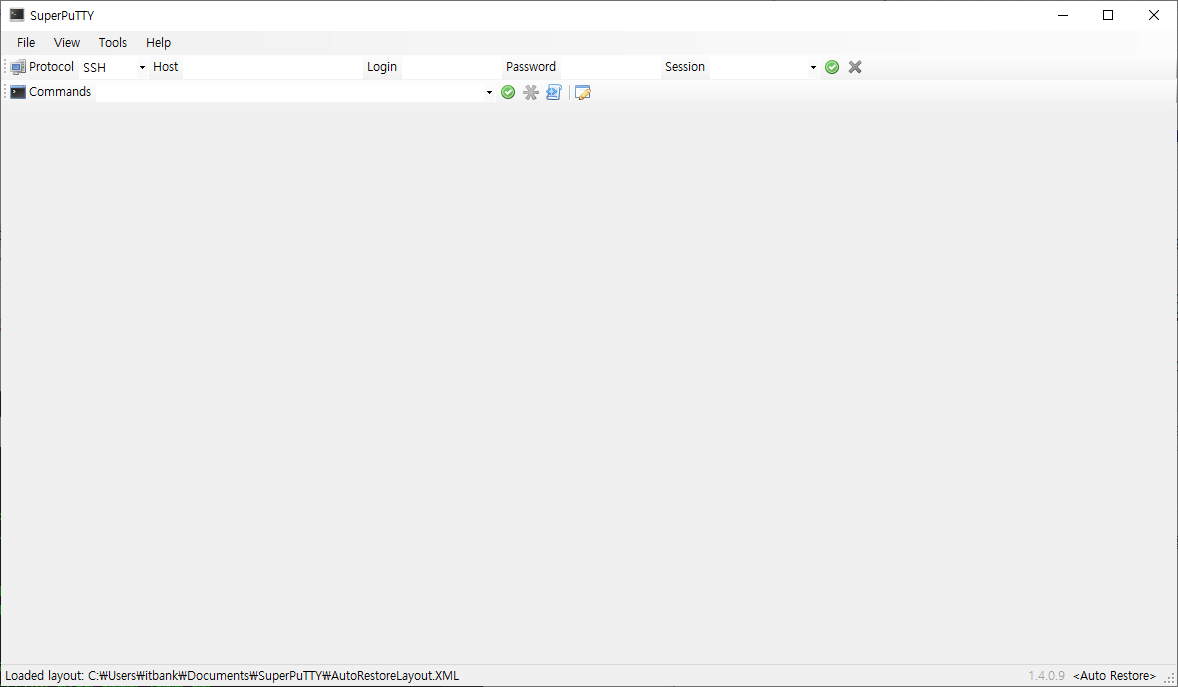The height and width of the screenshot is (687, 1178).
Task: Expand the Commands dropdown arrow
Action: click(x=489, y=92)
